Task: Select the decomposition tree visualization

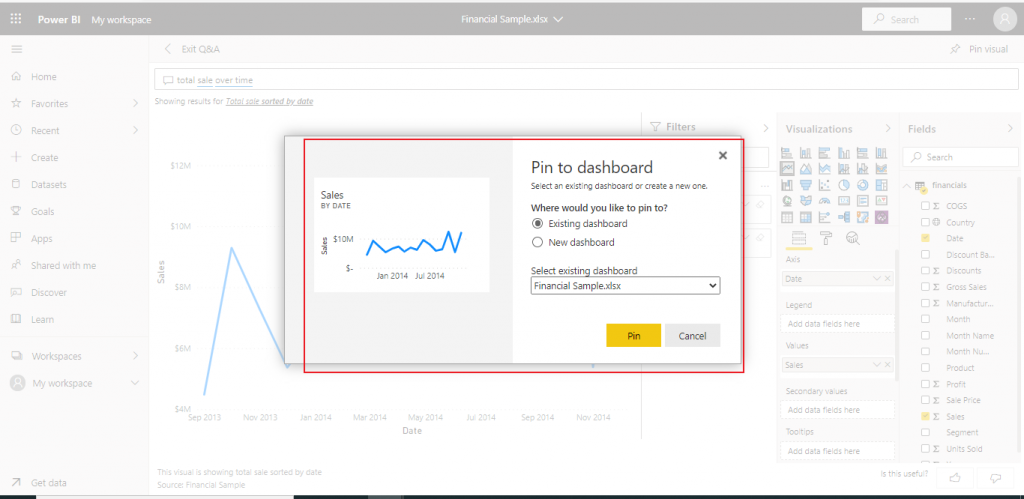Action: (x=844, y=217)
